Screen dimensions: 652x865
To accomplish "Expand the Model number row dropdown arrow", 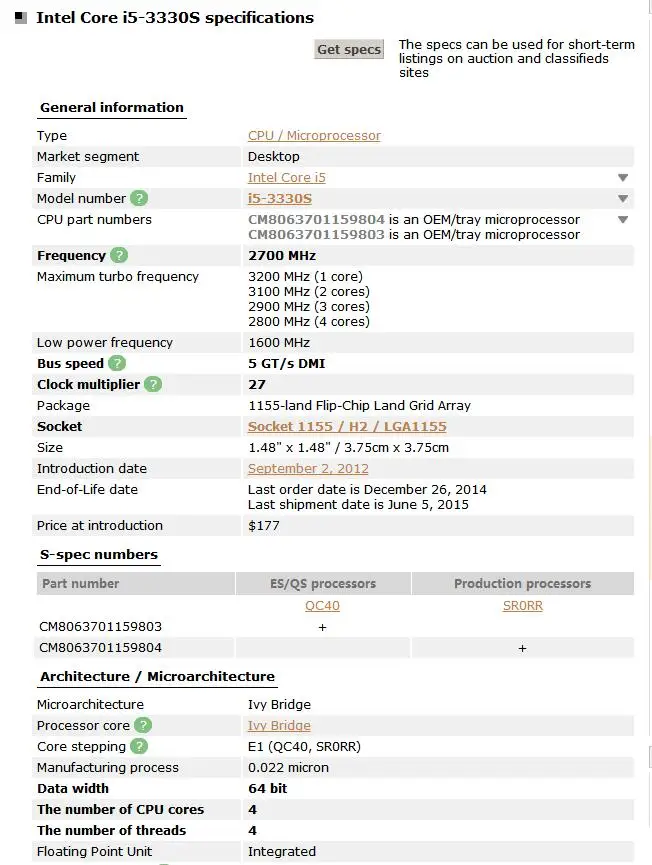I will pos(623,199).
